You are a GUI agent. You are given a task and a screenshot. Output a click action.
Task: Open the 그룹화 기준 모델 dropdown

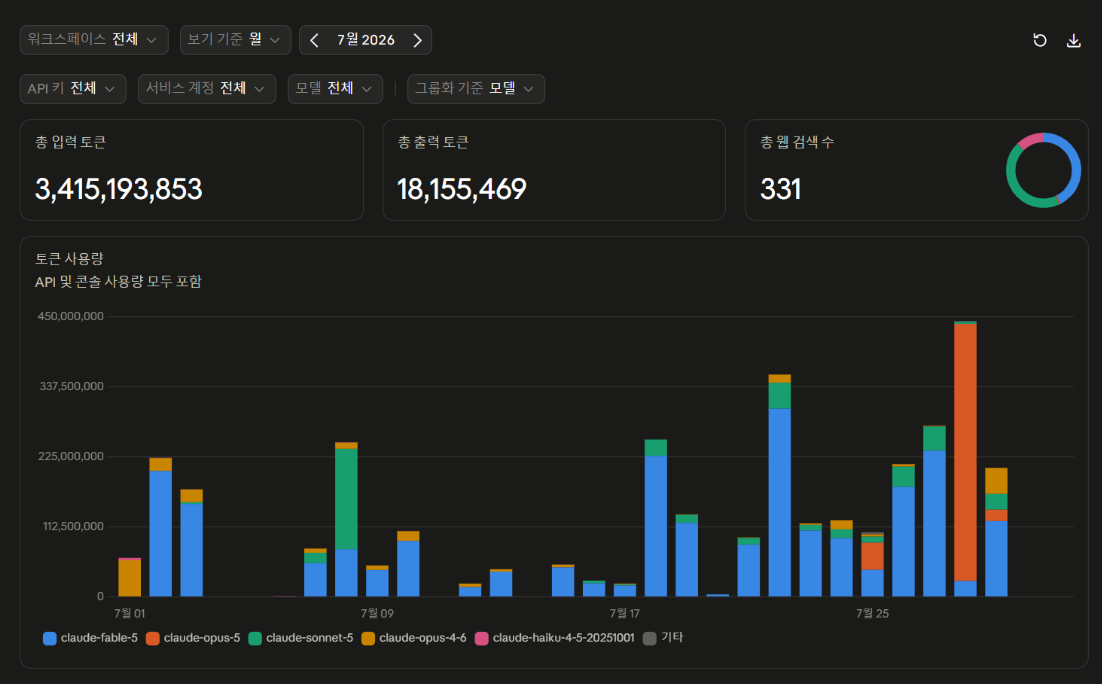click(476, 89)
